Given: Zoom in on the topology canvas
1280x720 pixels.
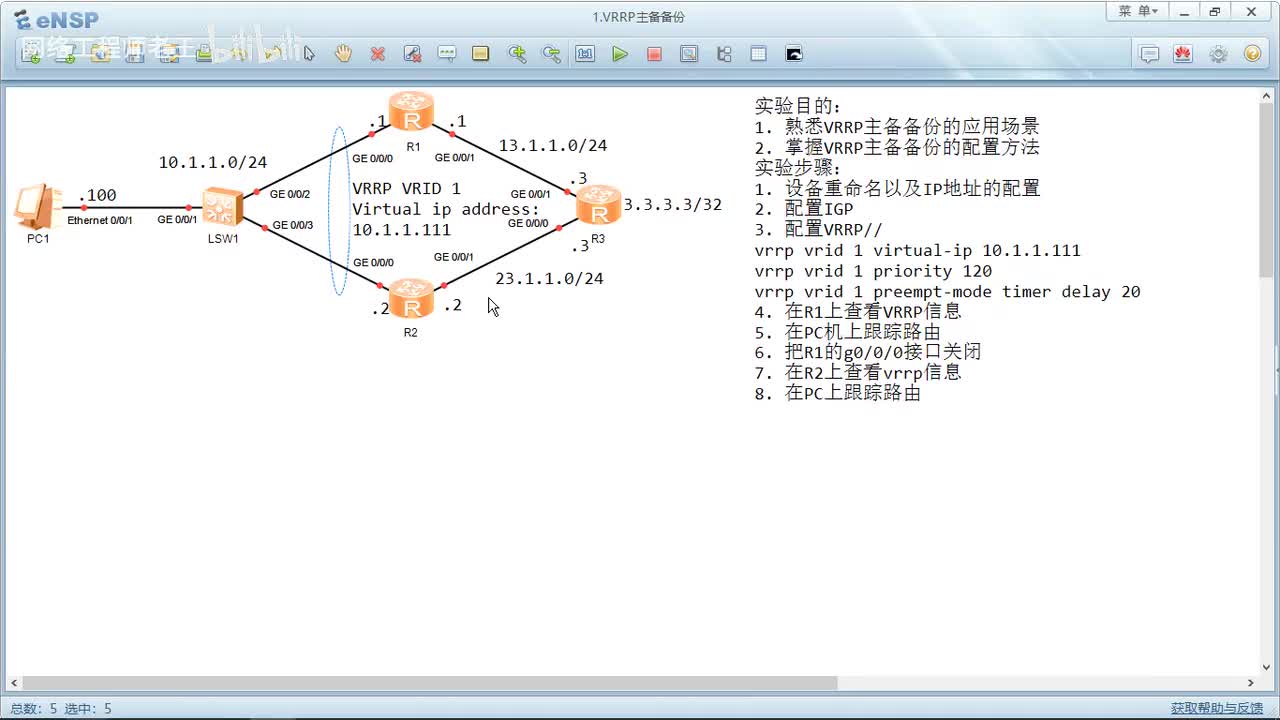Looking at the screenshot, I should tap(516, 54).
